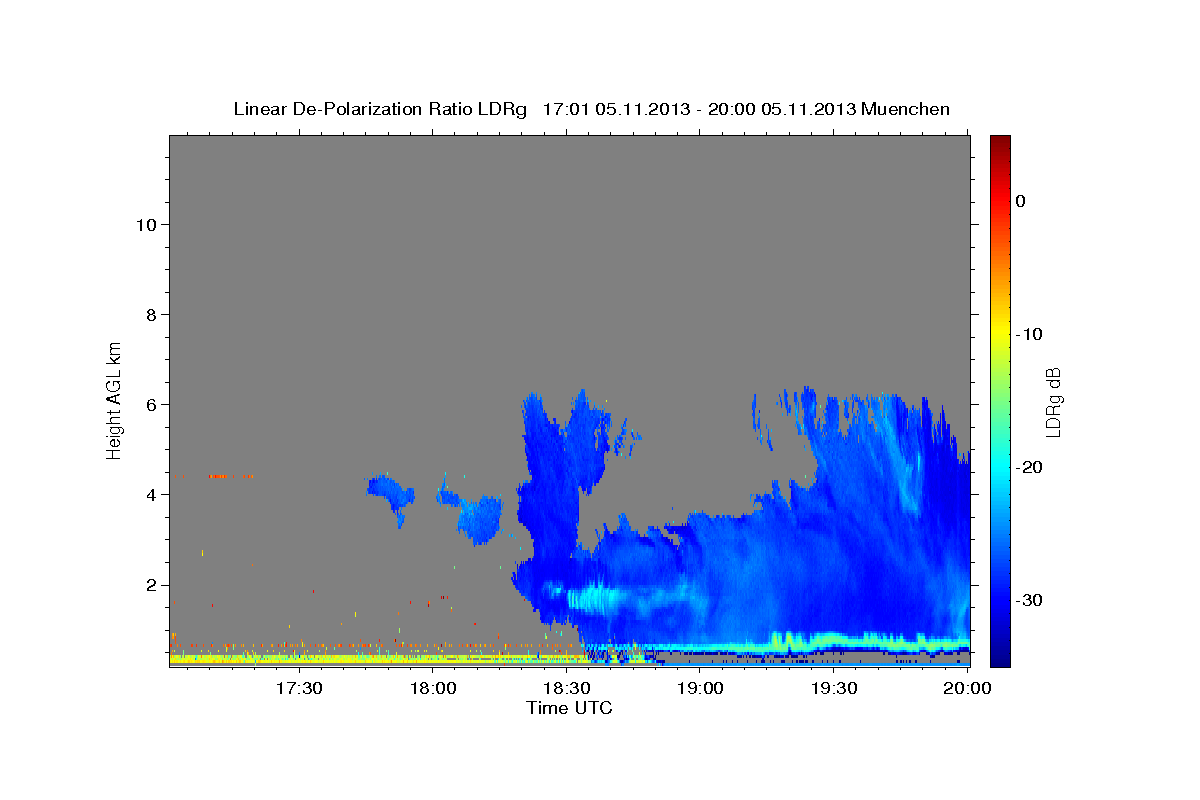Click the 'Time UTC' axis title
Viewport: 1200px width, 800px height.
tap(569, 708)
